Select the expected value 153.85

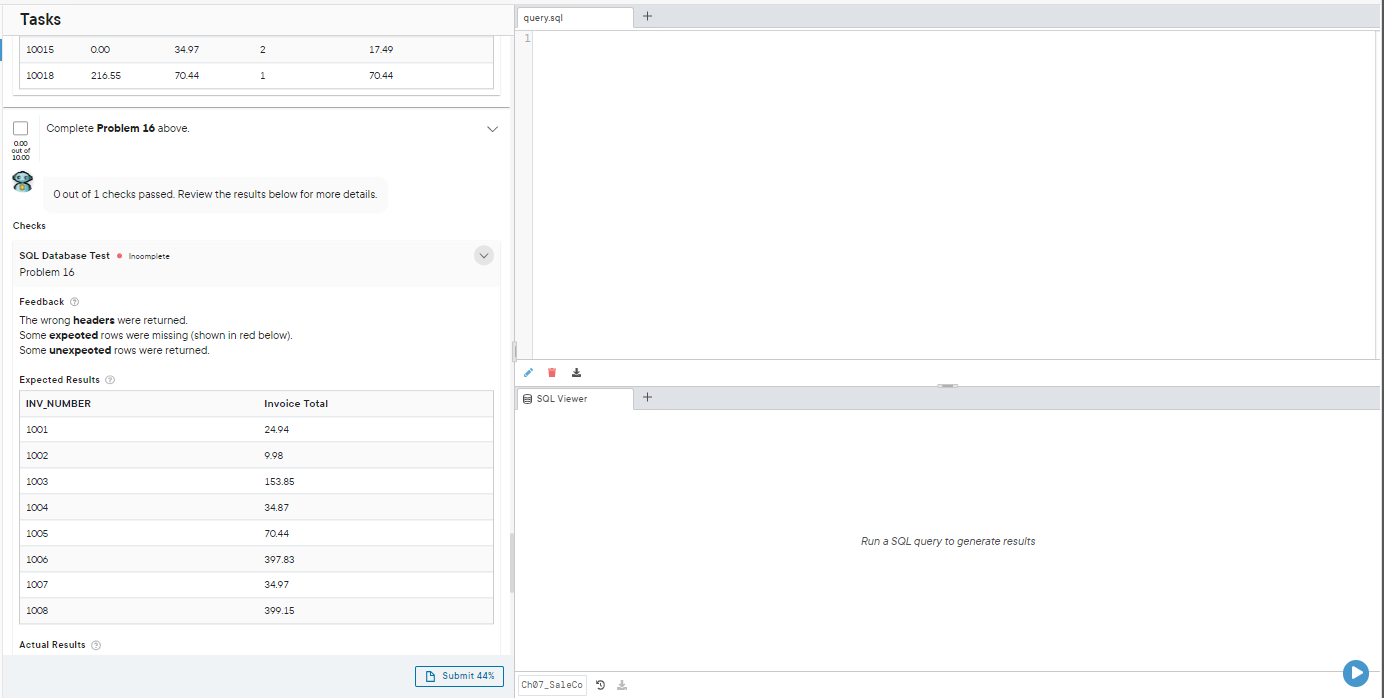tap(279, 482)
